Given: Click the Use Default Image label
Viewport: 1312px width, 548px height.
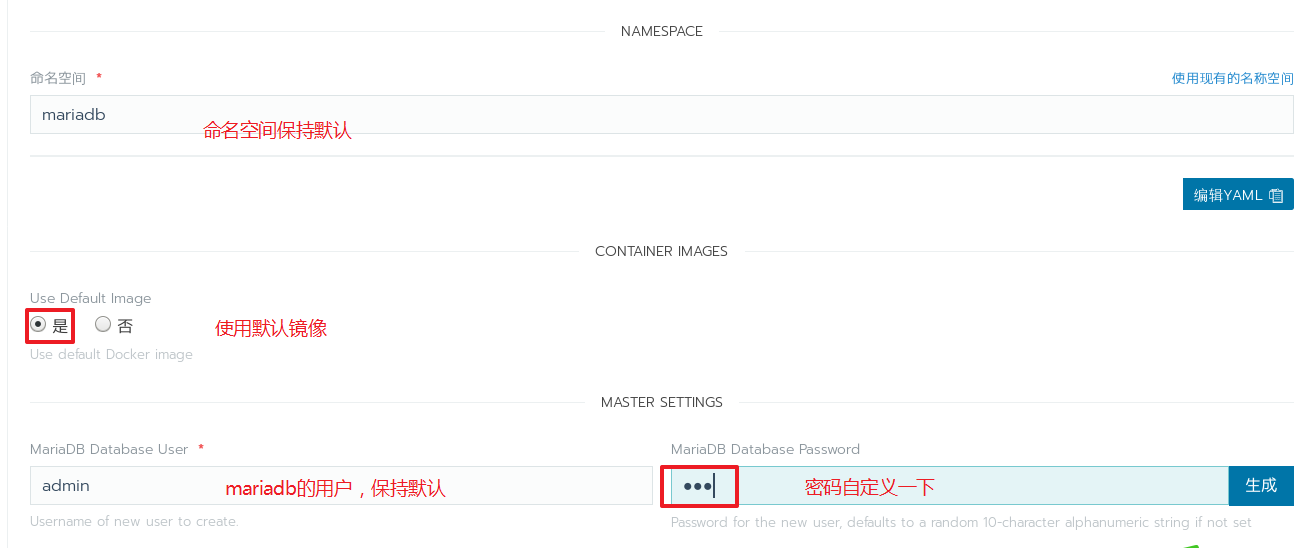Looking at the screenshot, I should click(91, 298).
